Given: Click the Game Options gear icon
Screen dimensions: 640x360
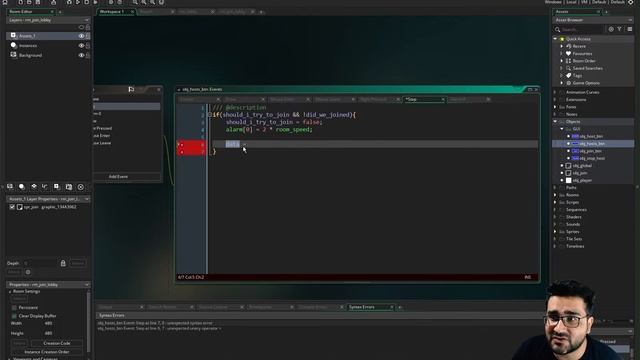Looking at the screenshot, I should pyautogui.click(x=569, y=83).
